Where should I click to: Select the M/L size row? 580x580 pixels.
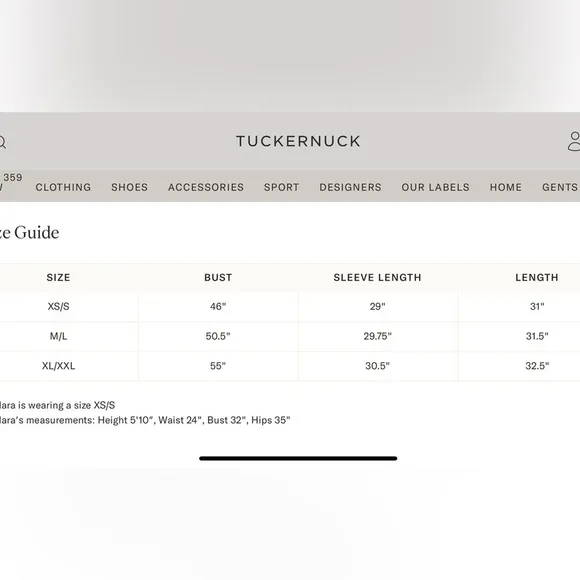tap(290, 336)
